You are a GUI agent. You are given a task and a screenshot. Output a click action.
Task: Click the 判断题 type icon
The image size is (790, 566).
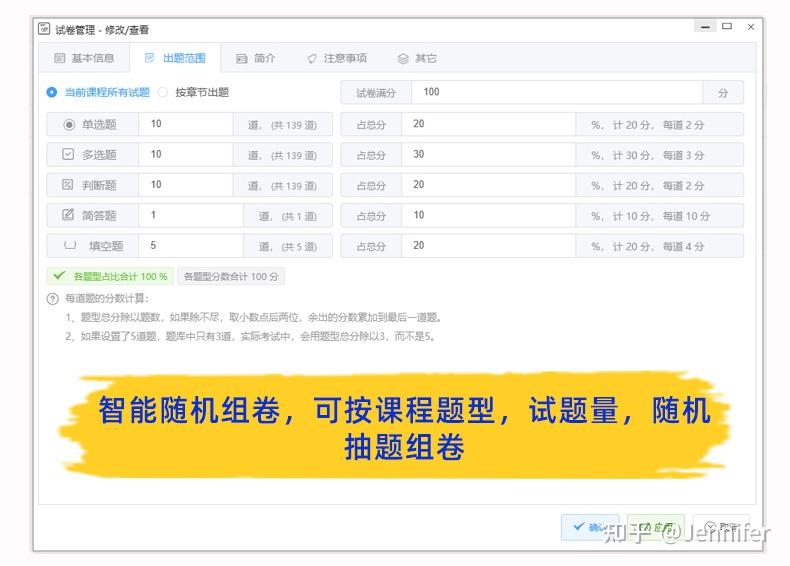(68, 184)
